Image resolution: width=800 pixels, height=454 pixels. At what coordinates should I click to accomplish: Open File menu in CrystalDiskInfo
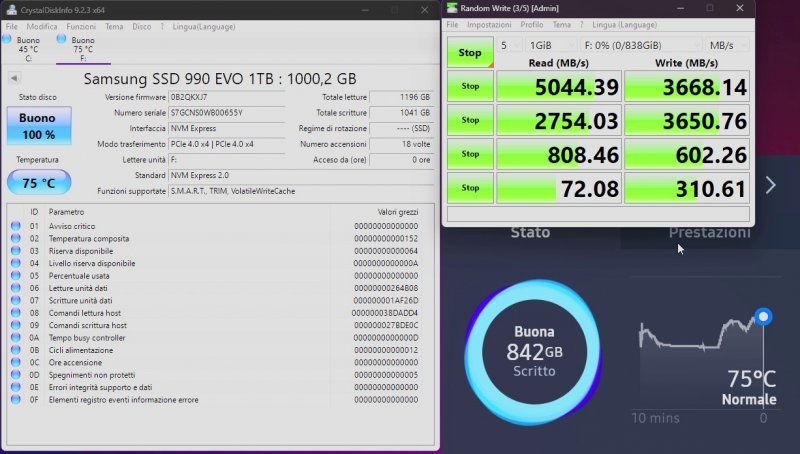pos(11,27)
